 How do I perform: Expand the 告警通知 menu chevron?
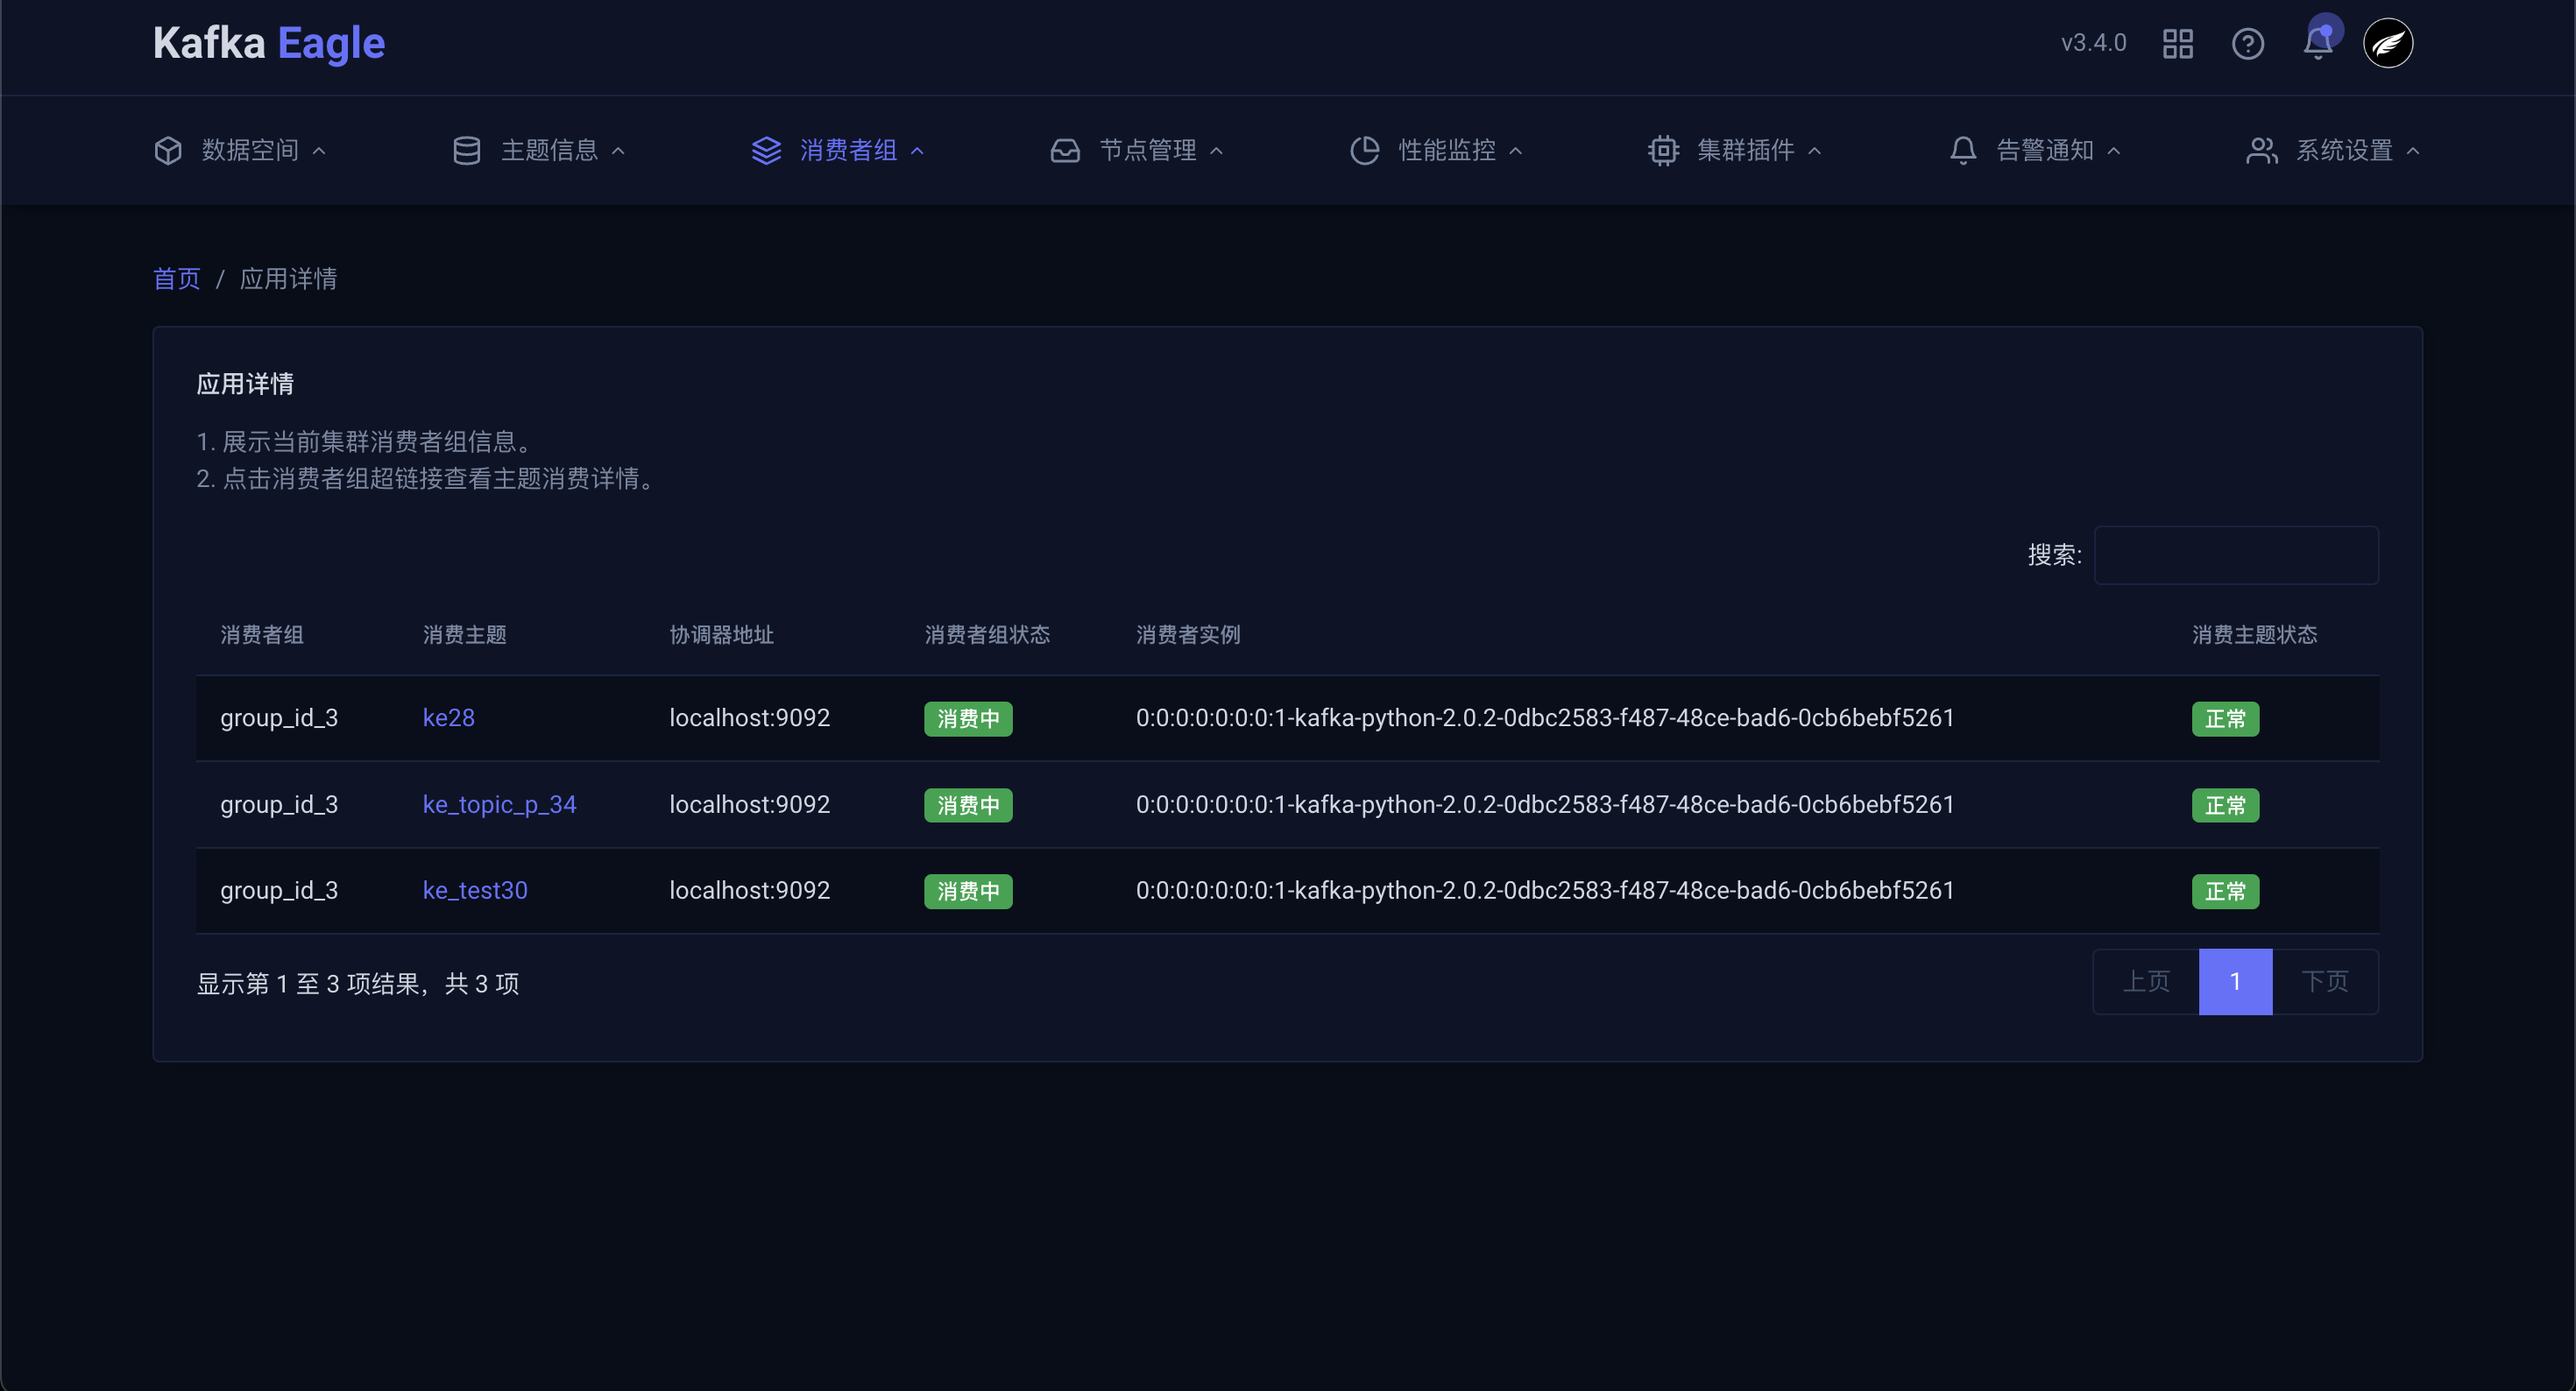(2113, 151)
